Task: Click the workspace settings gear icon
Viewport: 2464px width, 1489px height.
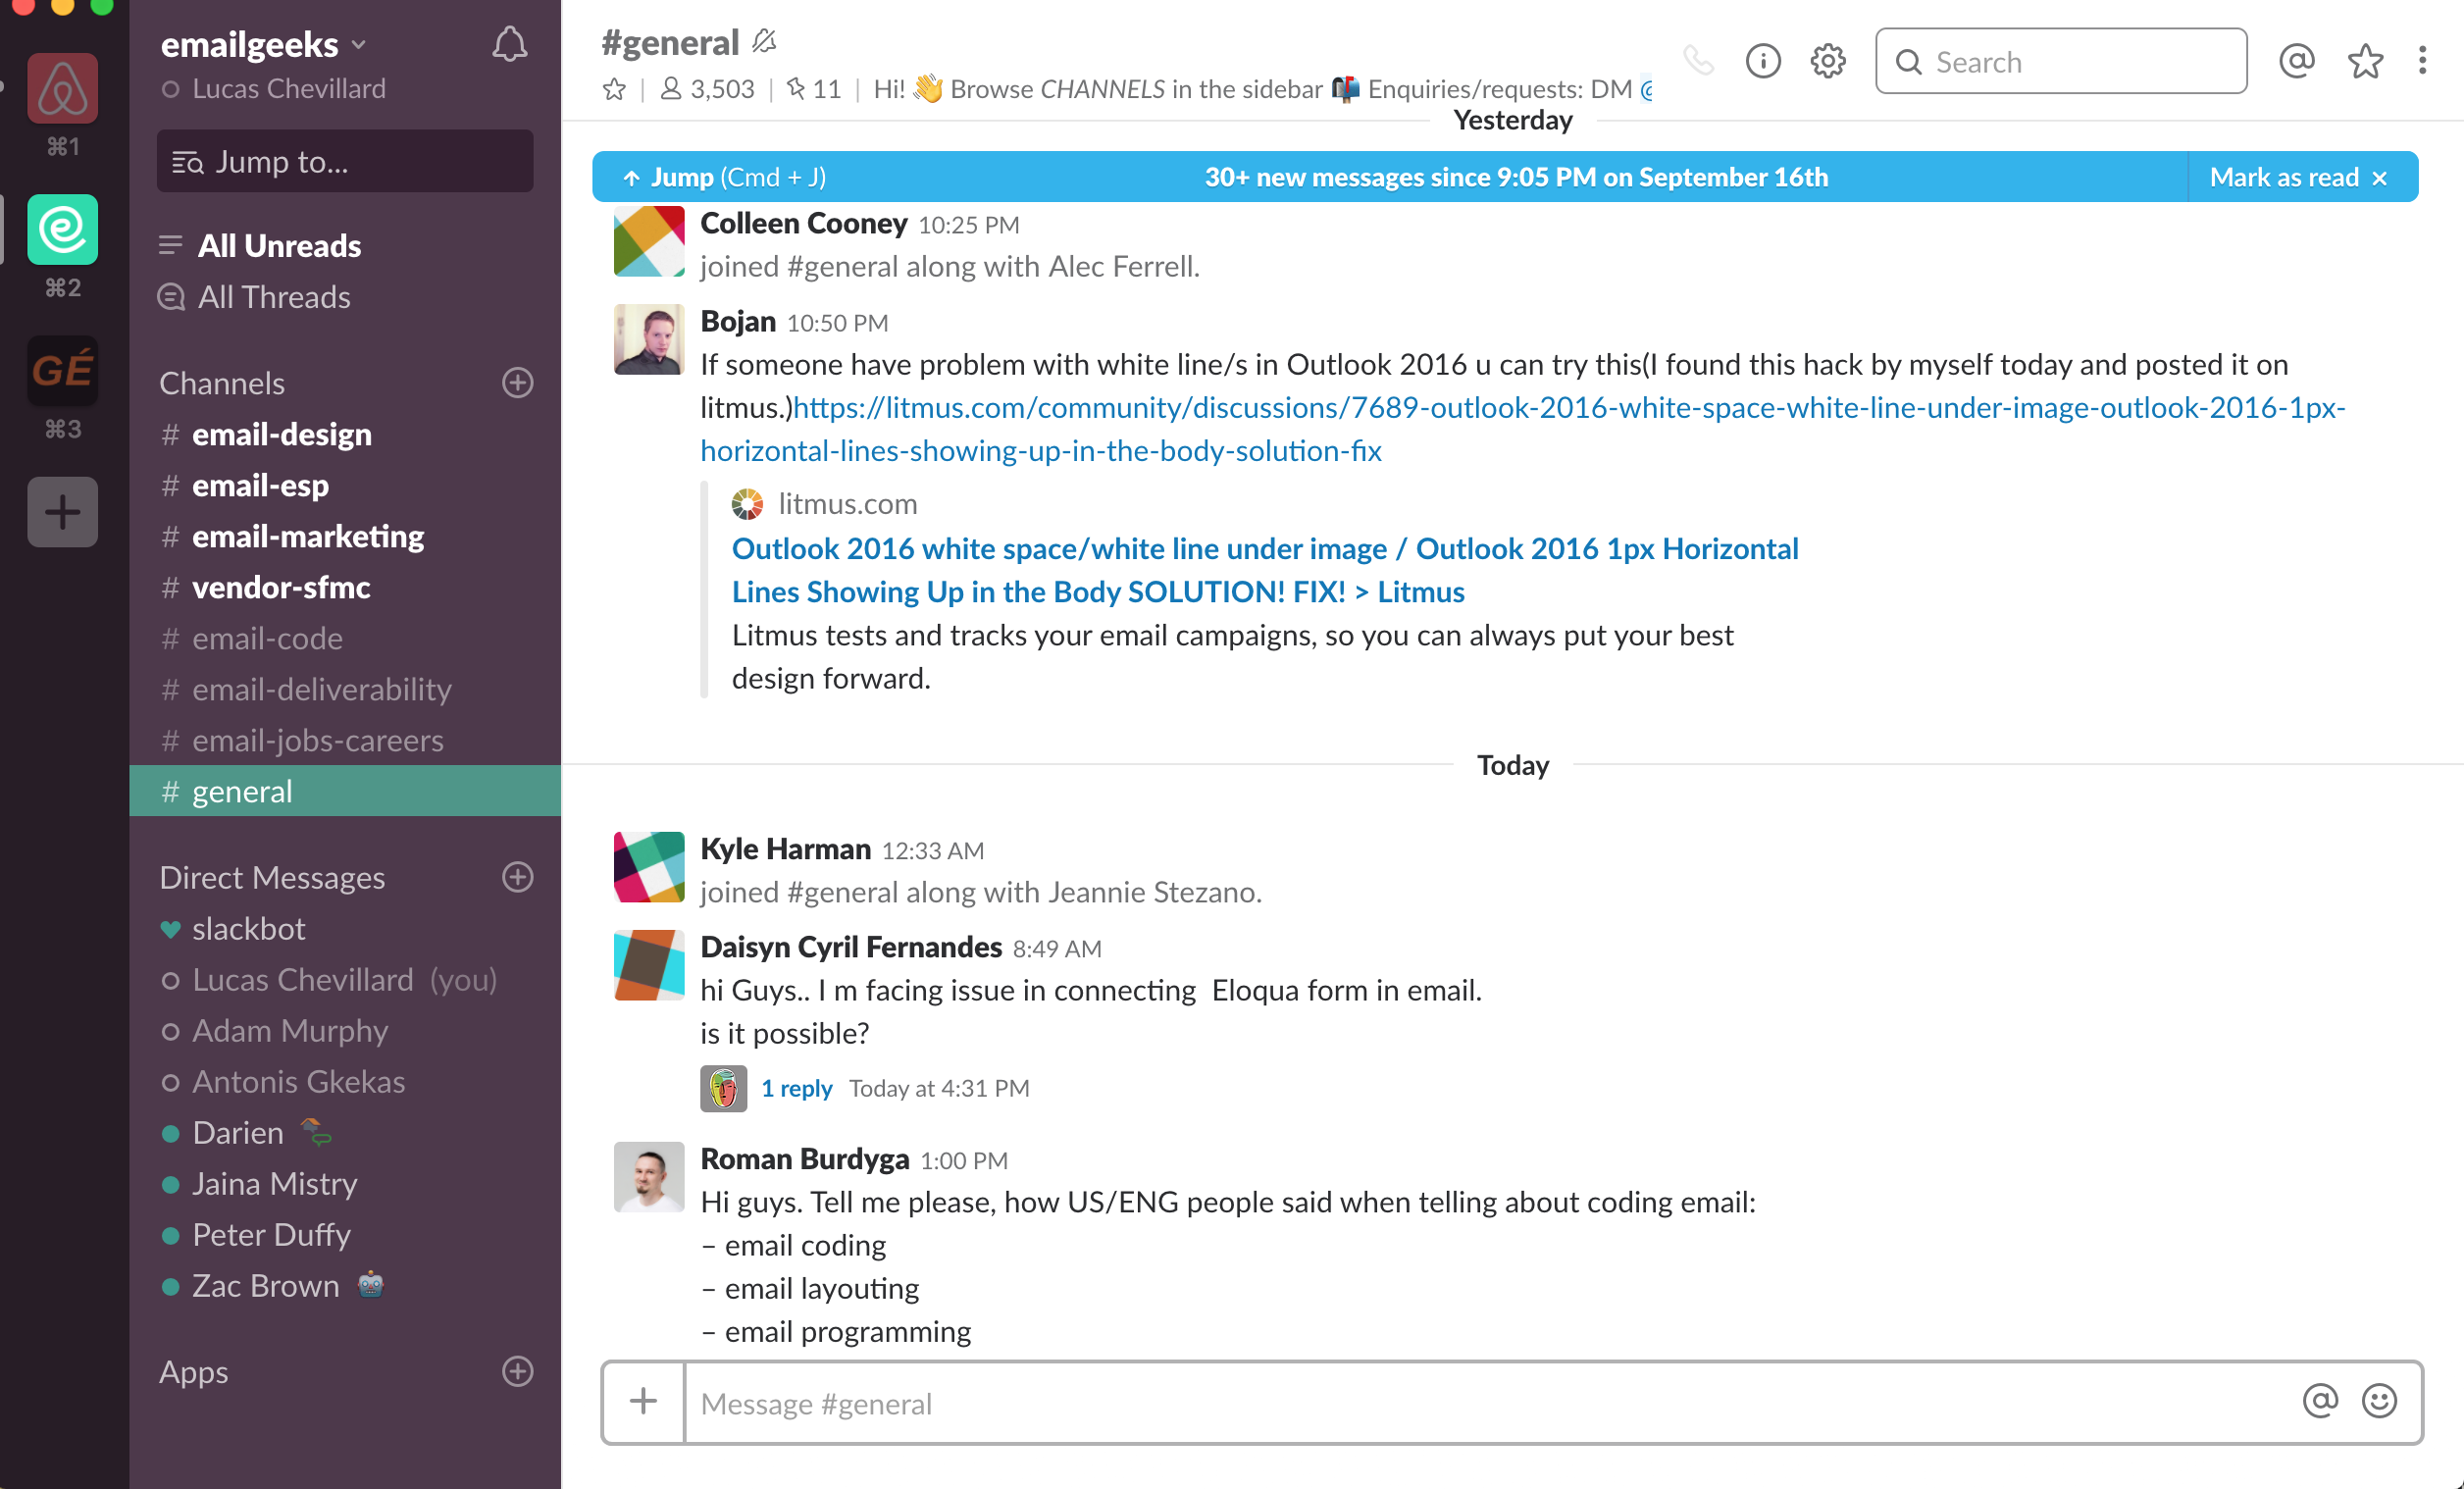Action: tap(1828, 60)
